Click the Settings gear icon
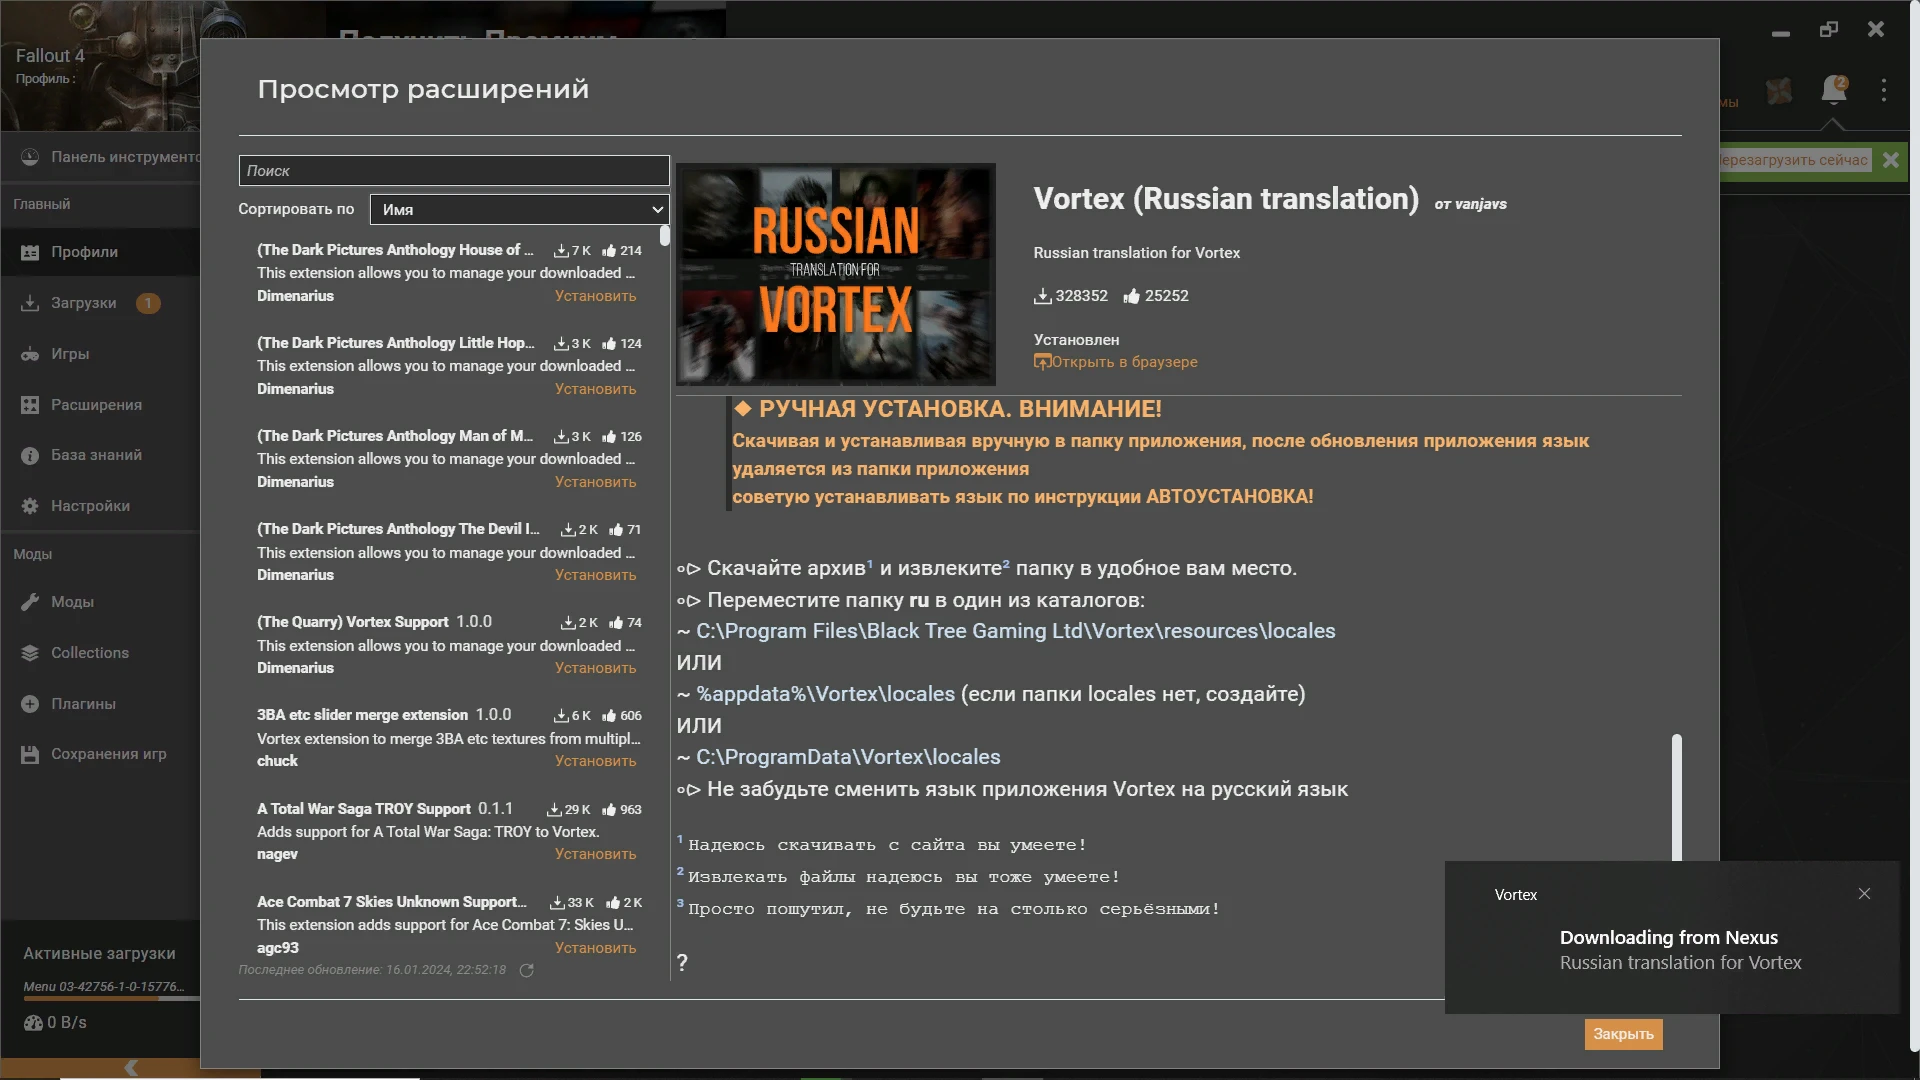This screenshot has height=1080, width=1920. (x=30, y=506)
